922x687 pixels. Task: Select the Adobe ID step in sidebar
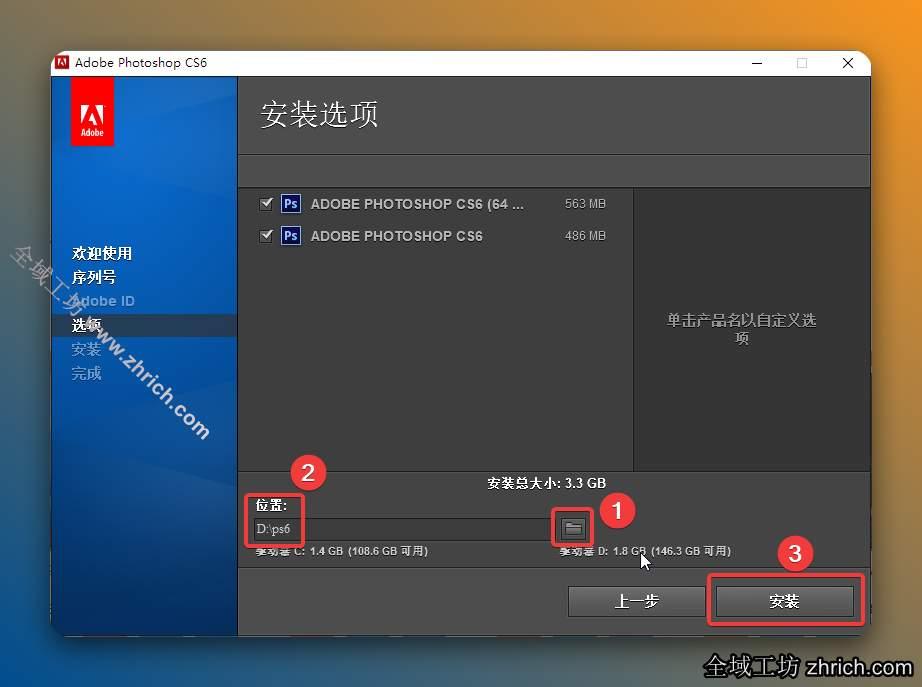tap(103, 301)
